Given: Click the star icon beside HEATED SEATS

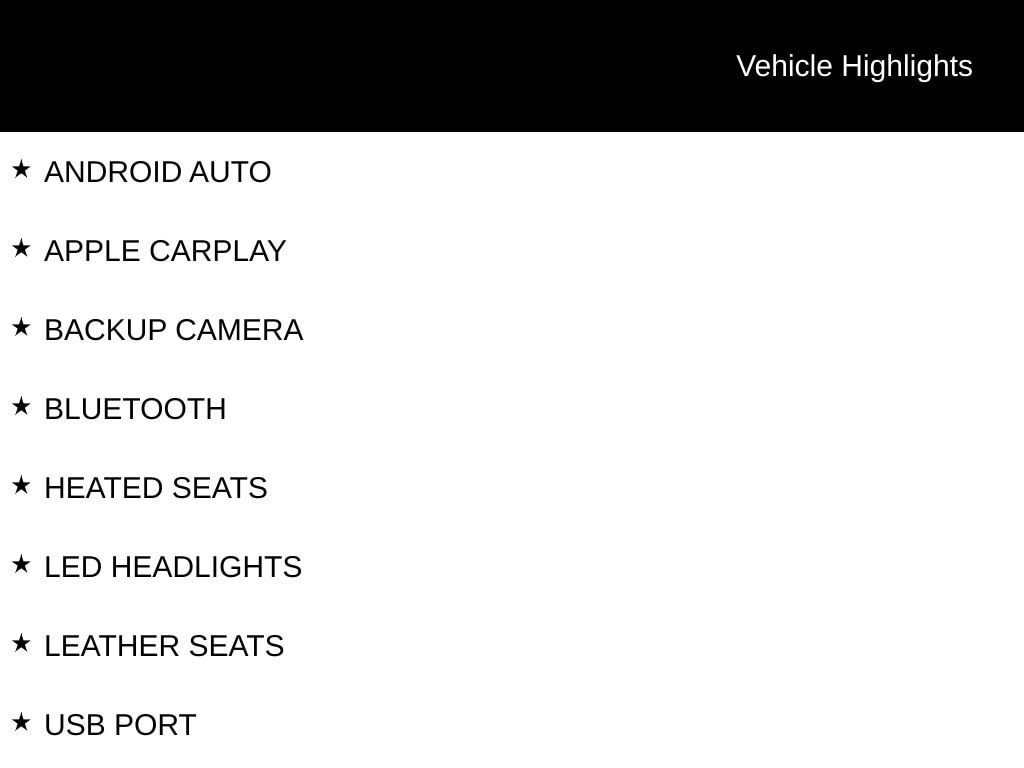Looking at the screenshot, I should (x=21, y=485).
